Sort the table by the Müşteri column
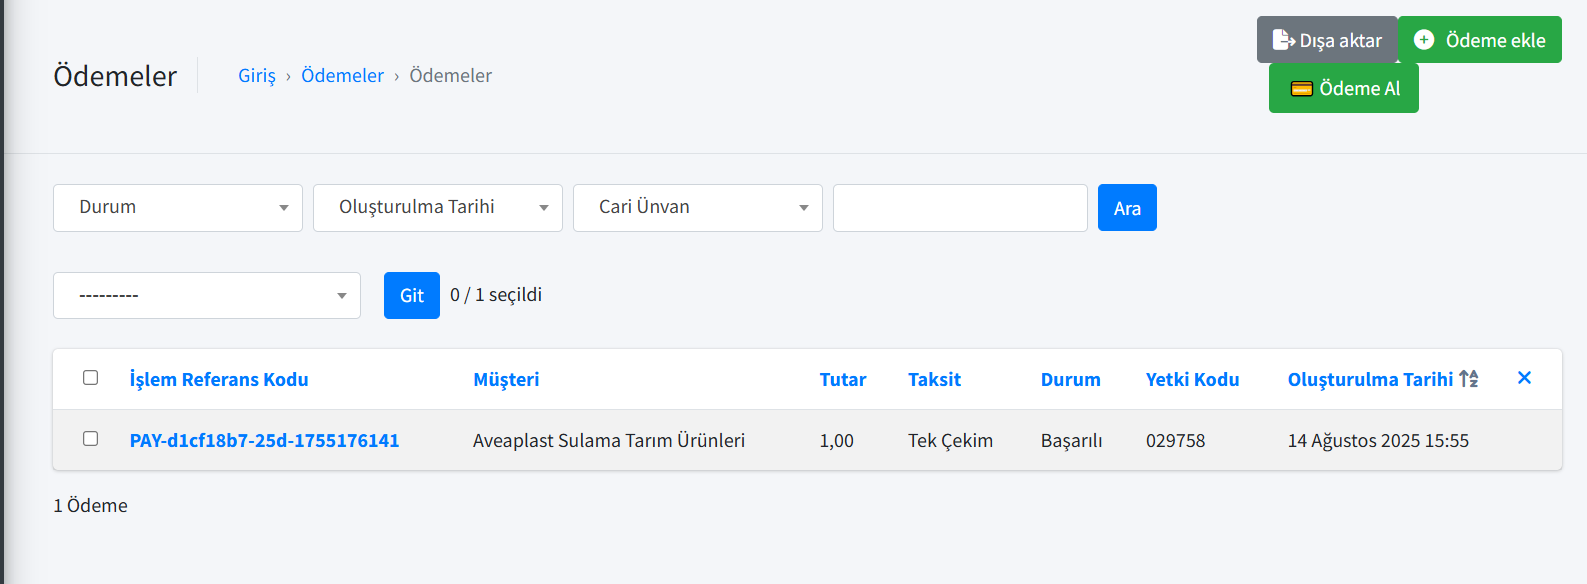 click(506, 379)
